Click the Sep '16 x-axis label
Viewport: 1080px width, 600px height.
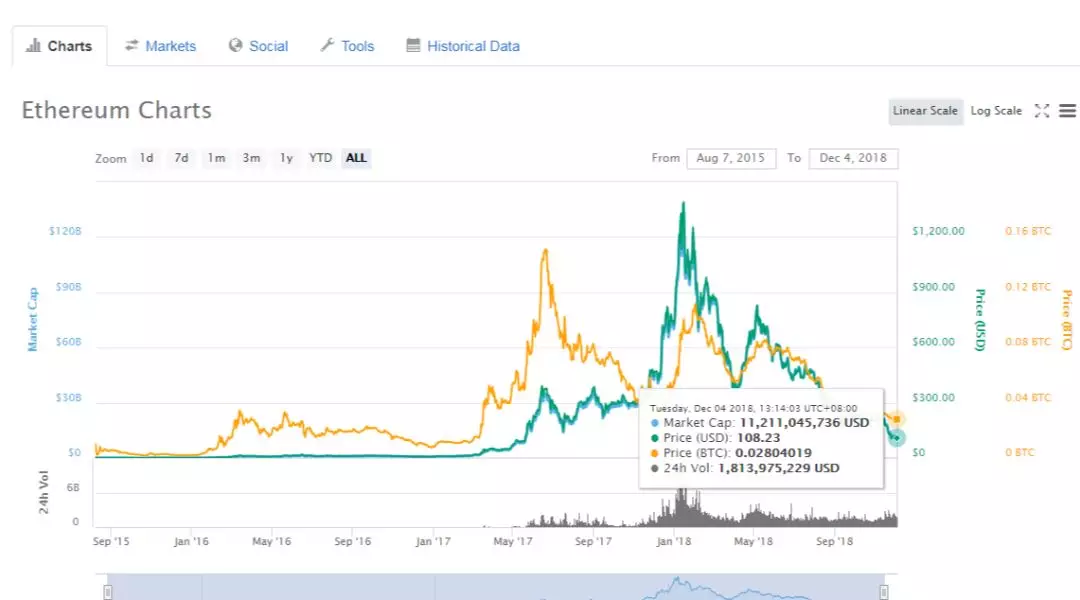tap(353, 541)
